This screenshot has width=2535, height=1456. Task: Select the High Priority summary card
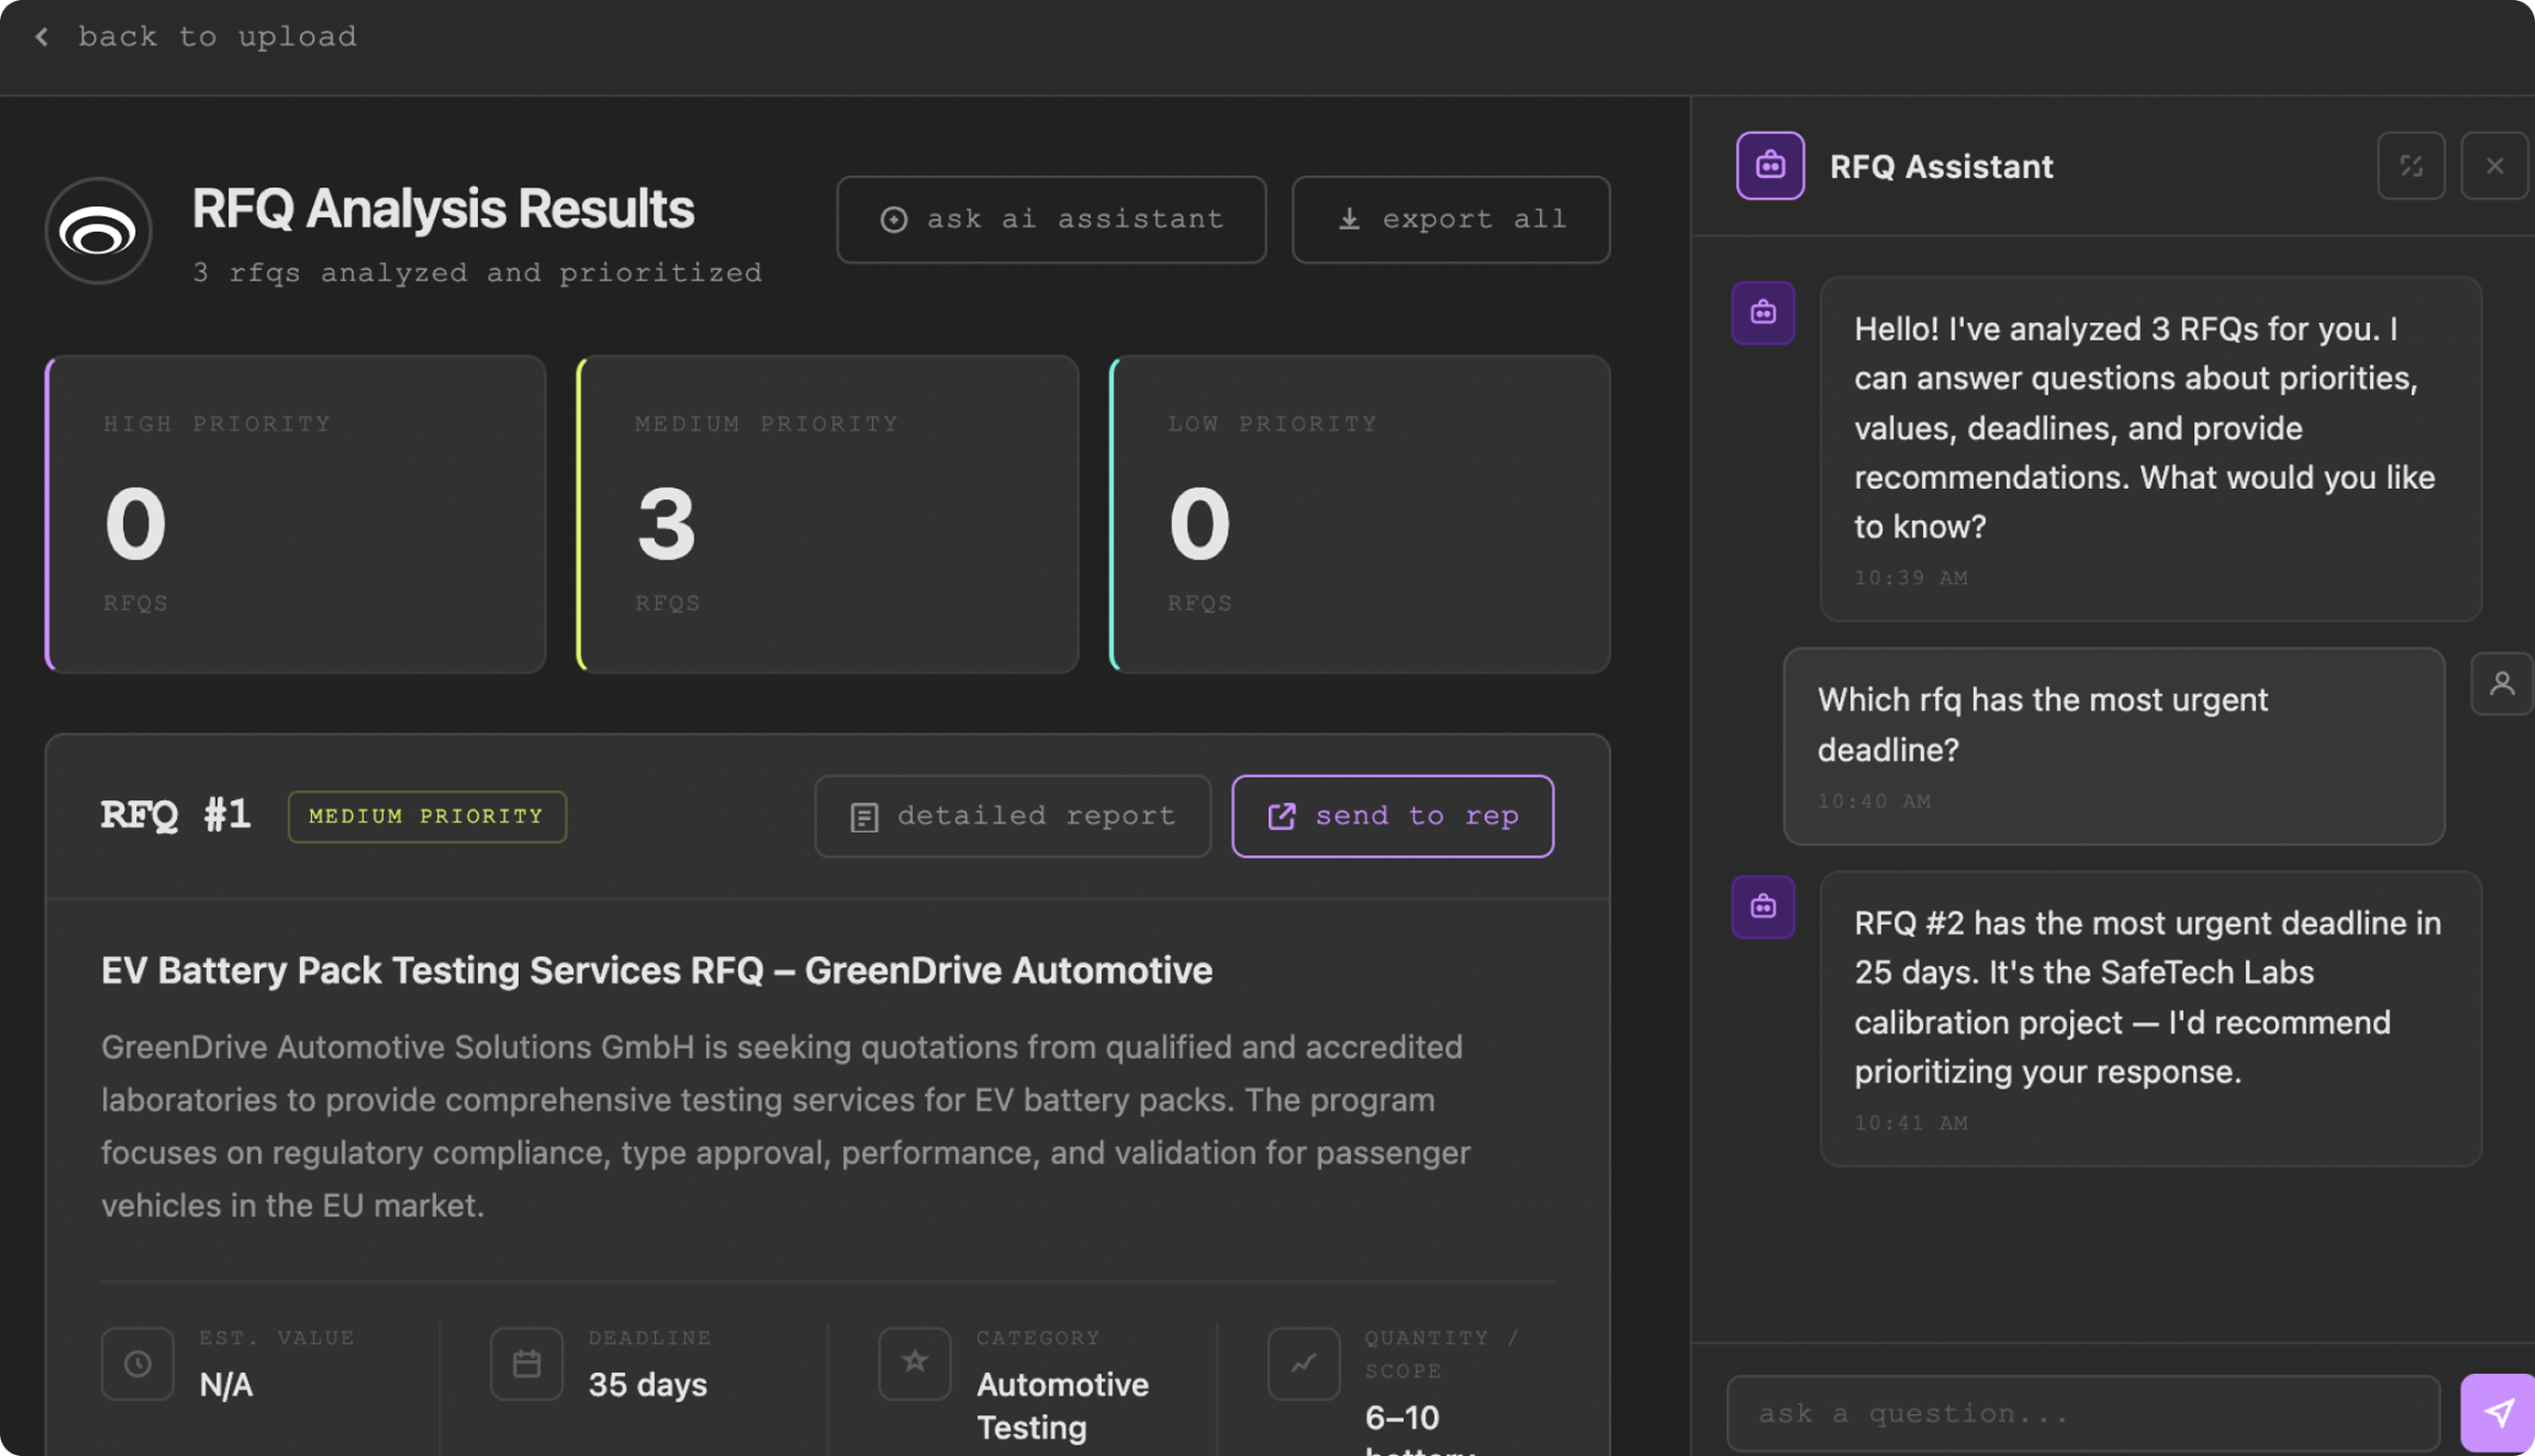click(x=296, y=514)
